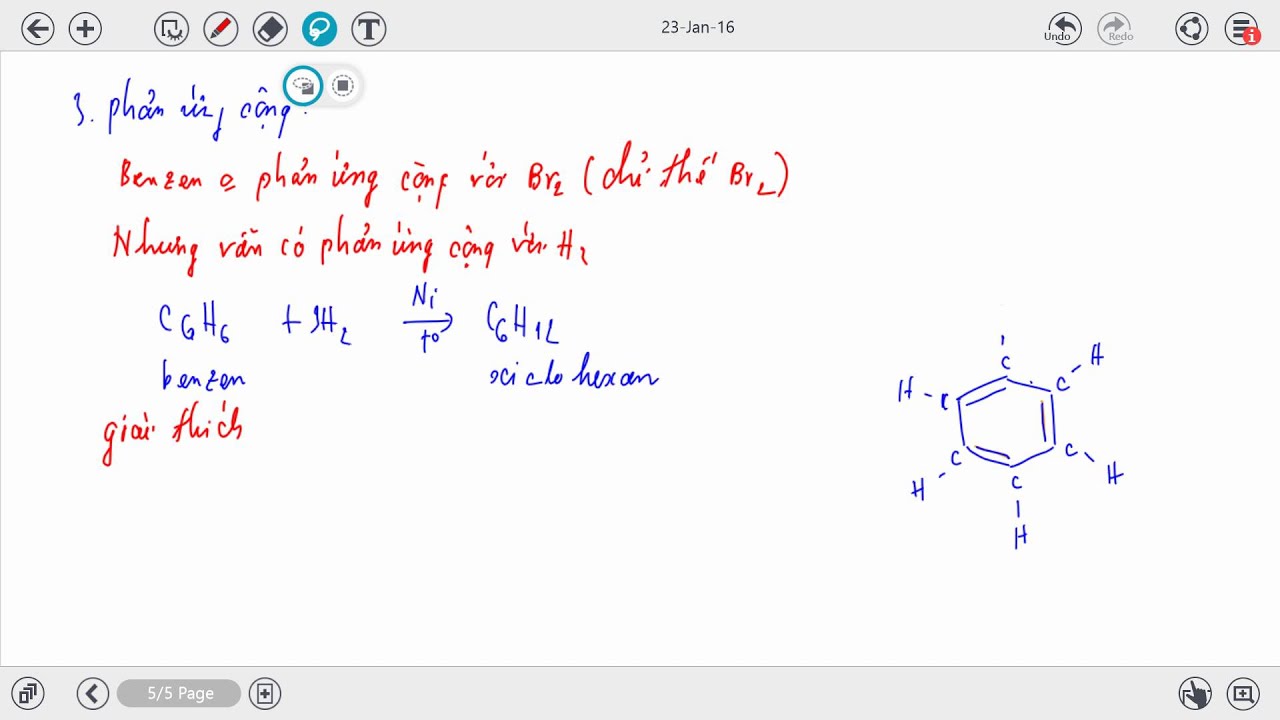Open the page overview icon

point(28,693)
